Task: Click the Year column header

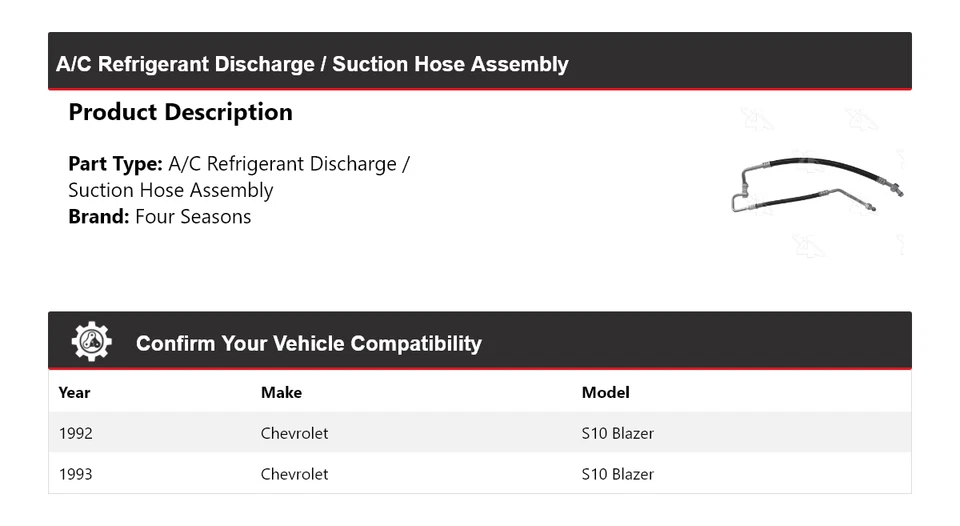Action: pos(74,392)
